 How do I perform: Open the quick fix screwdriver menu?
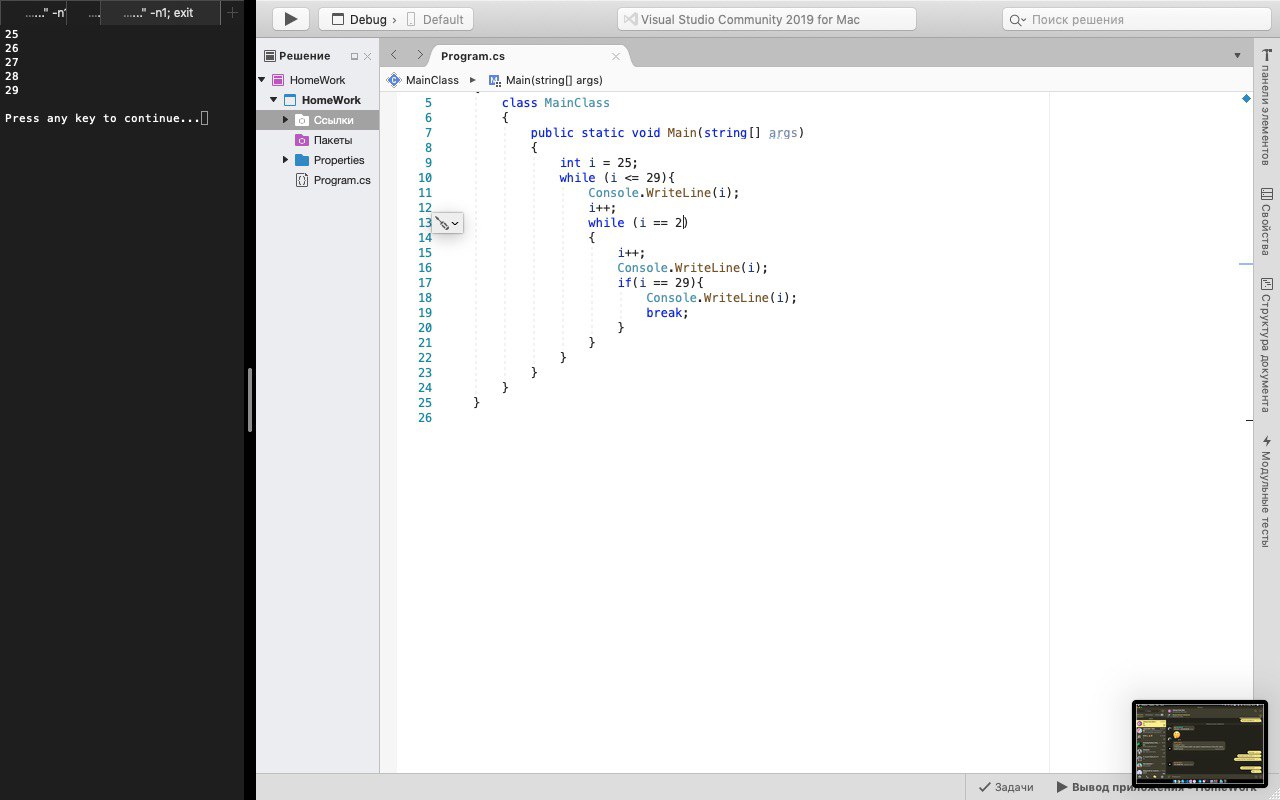(447, 224)
